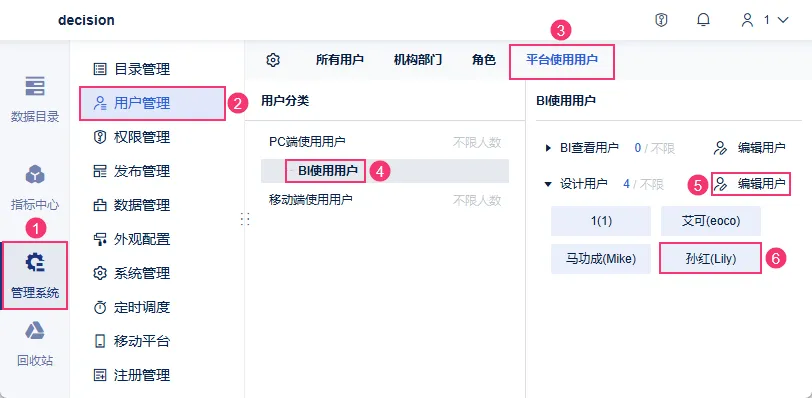Viewport: 812px width, 398px height.
Task: Select 移动端使用用户 category row
Action: pyautogui.click(x=385, y=200)
